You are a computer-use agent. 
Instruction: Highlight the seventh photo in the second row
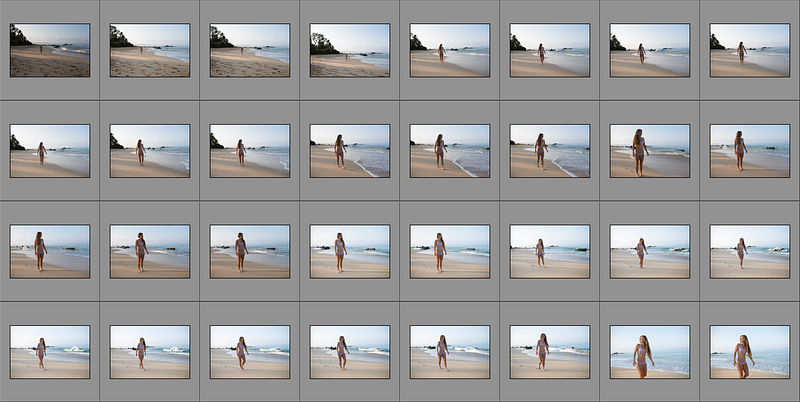(650, 151)
